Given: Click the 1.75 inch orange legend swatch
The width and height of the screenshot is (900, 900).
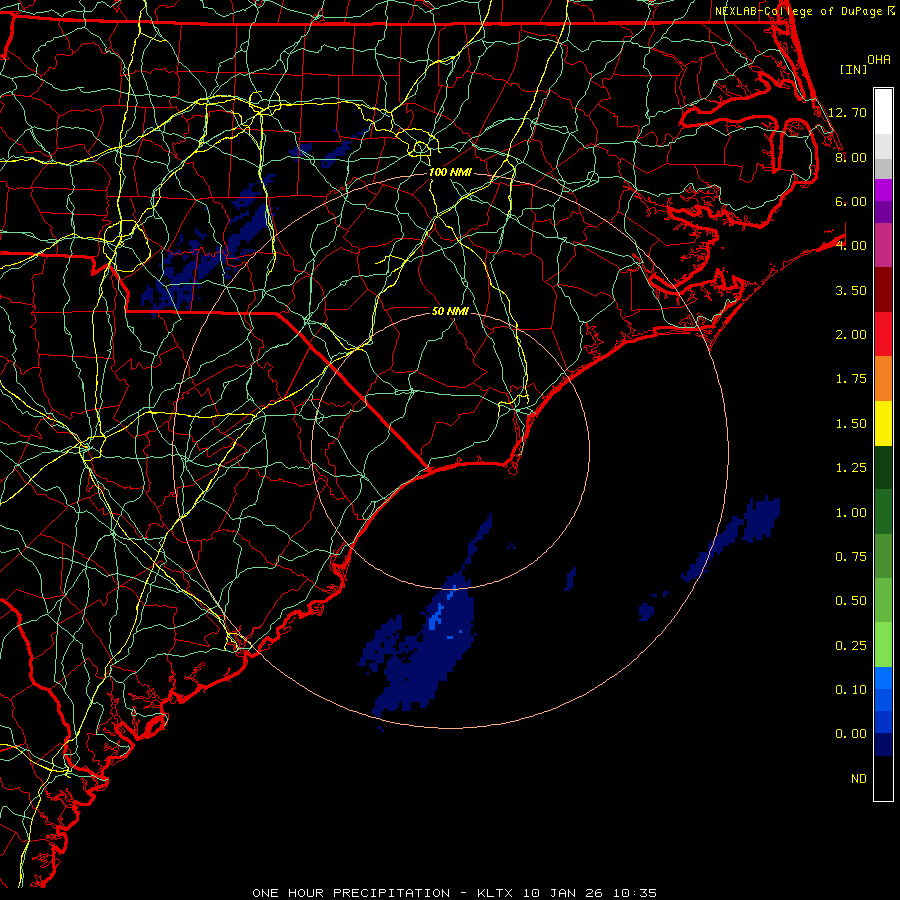Looking at the screenshot, I should tap(883, 379).
